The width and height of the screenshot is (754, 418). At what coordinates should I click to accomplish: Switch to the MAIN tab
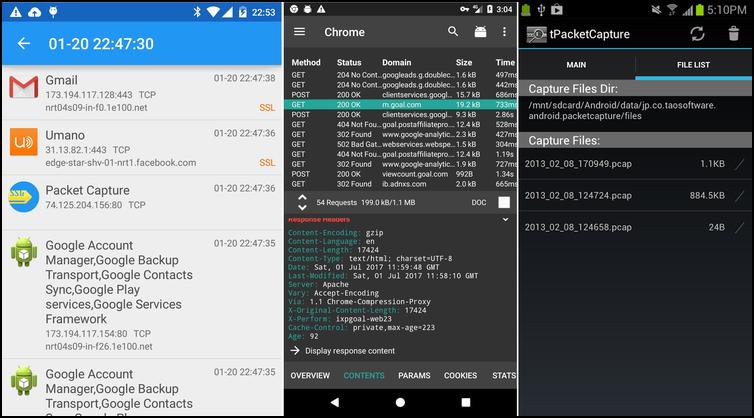point(576,64)
